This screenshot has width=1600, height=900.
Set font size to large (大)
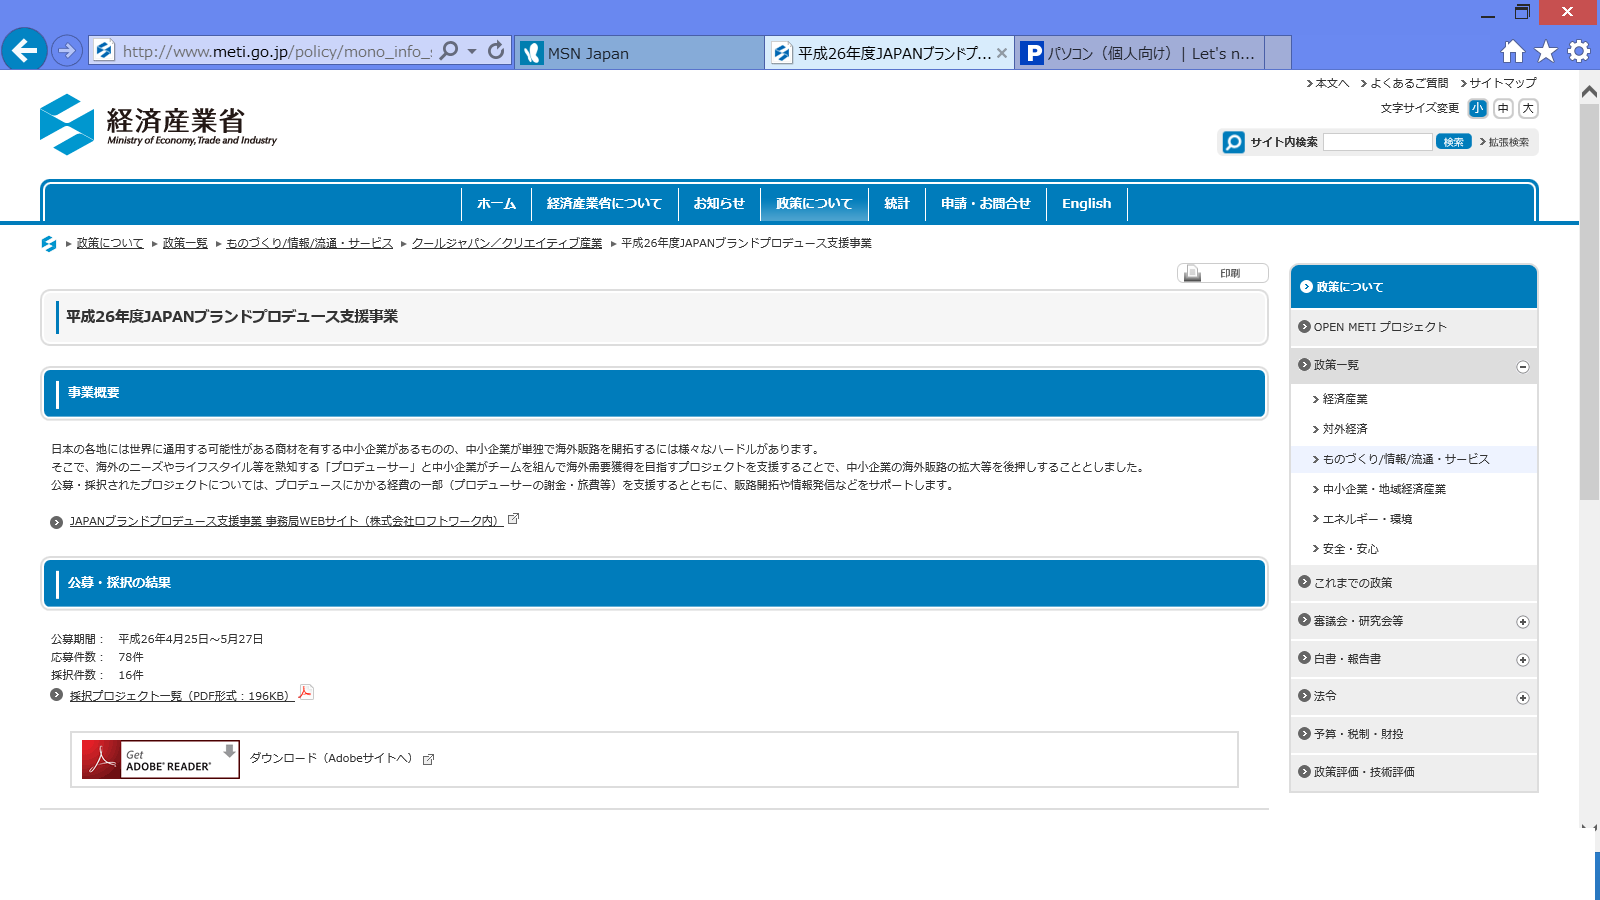tap(1528, 108)
